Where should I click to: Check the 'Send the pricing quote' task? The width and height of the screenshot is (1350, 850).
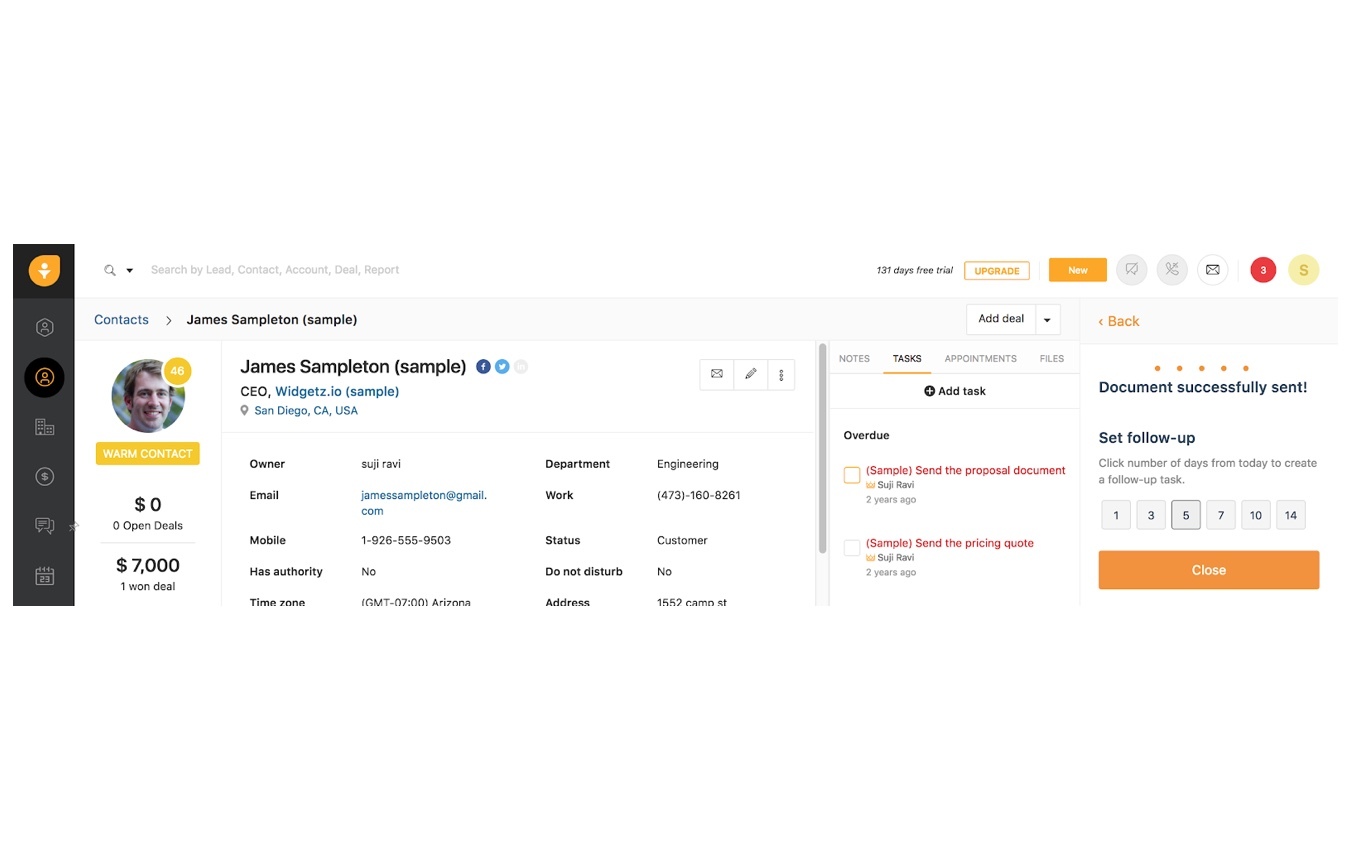click(852, 548)
